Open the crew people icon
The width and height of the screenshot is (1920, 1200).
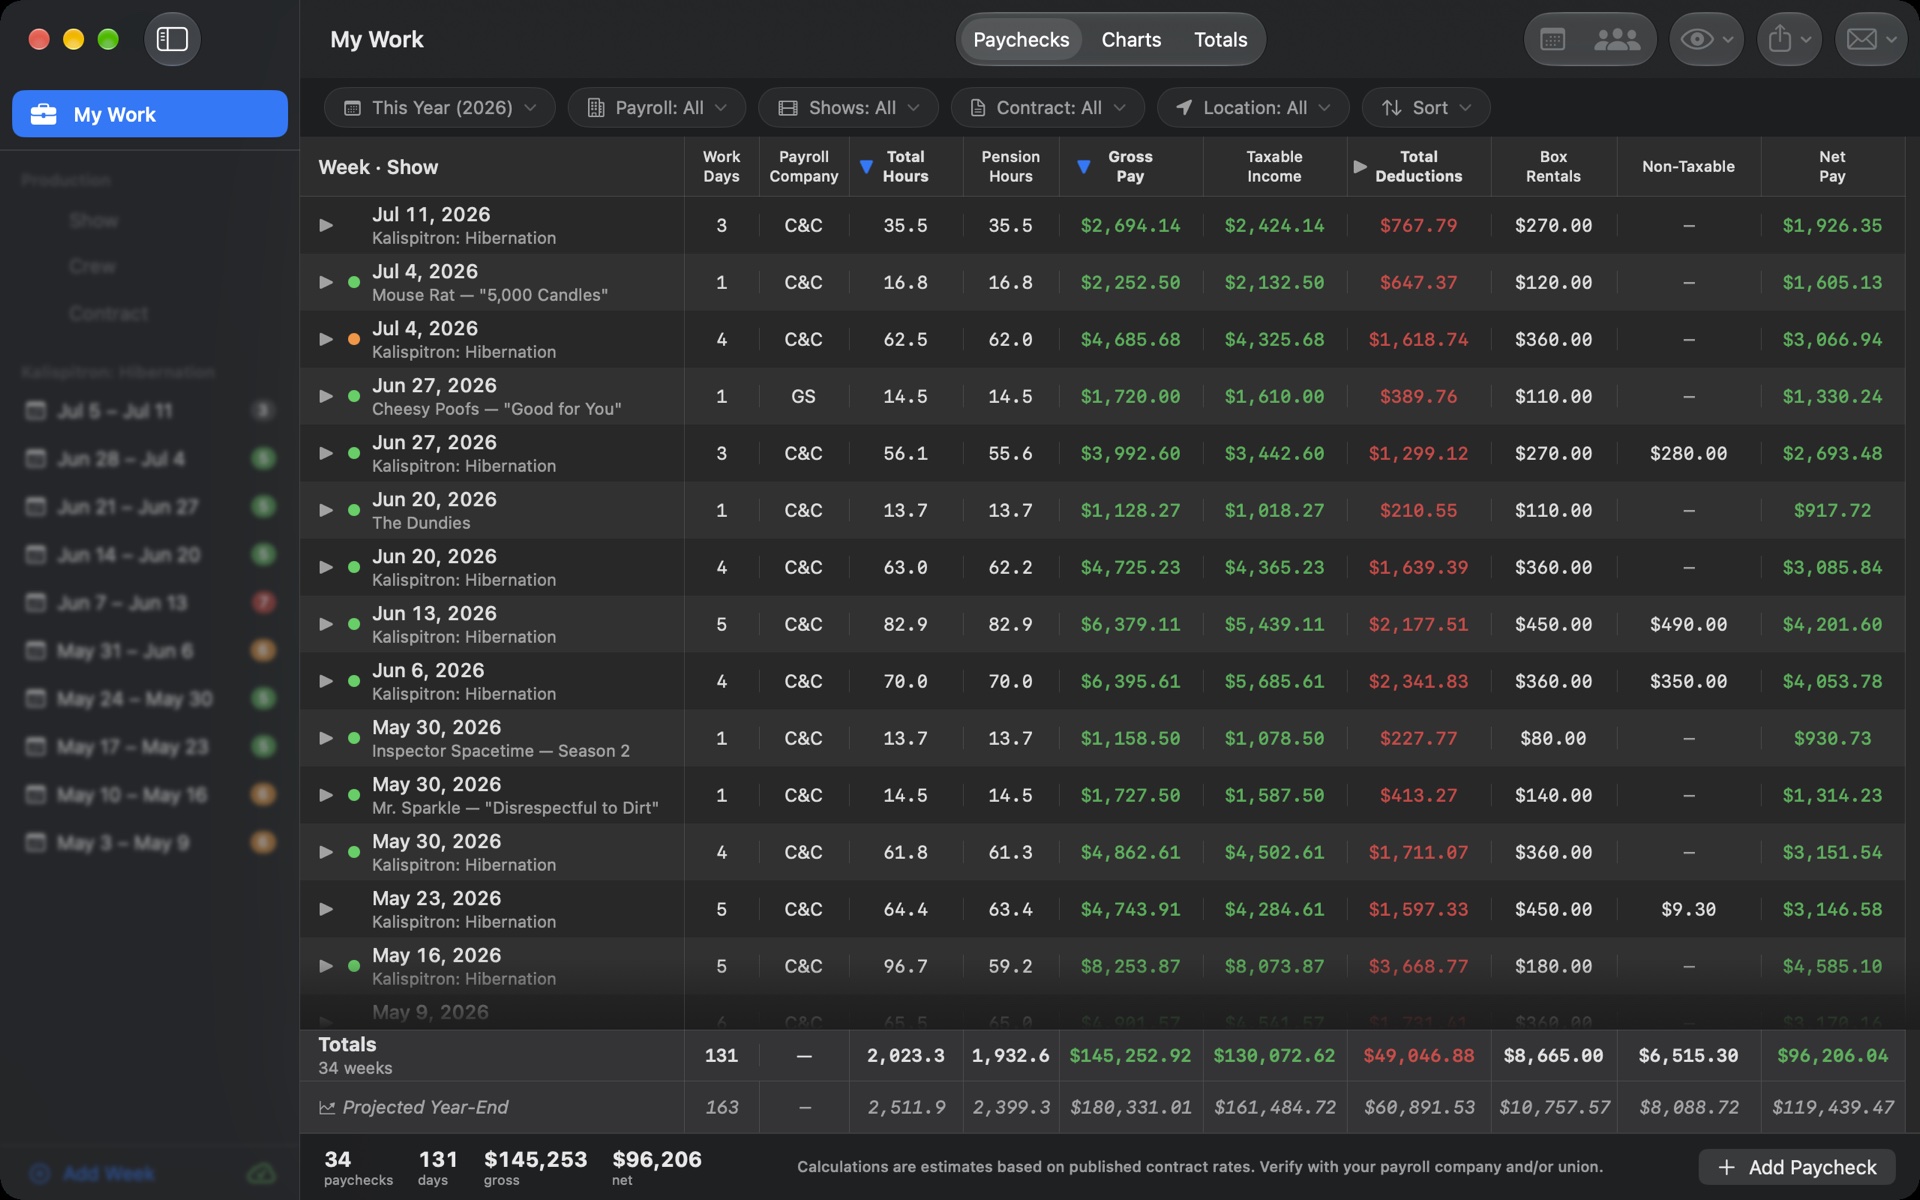point(1616,39)
